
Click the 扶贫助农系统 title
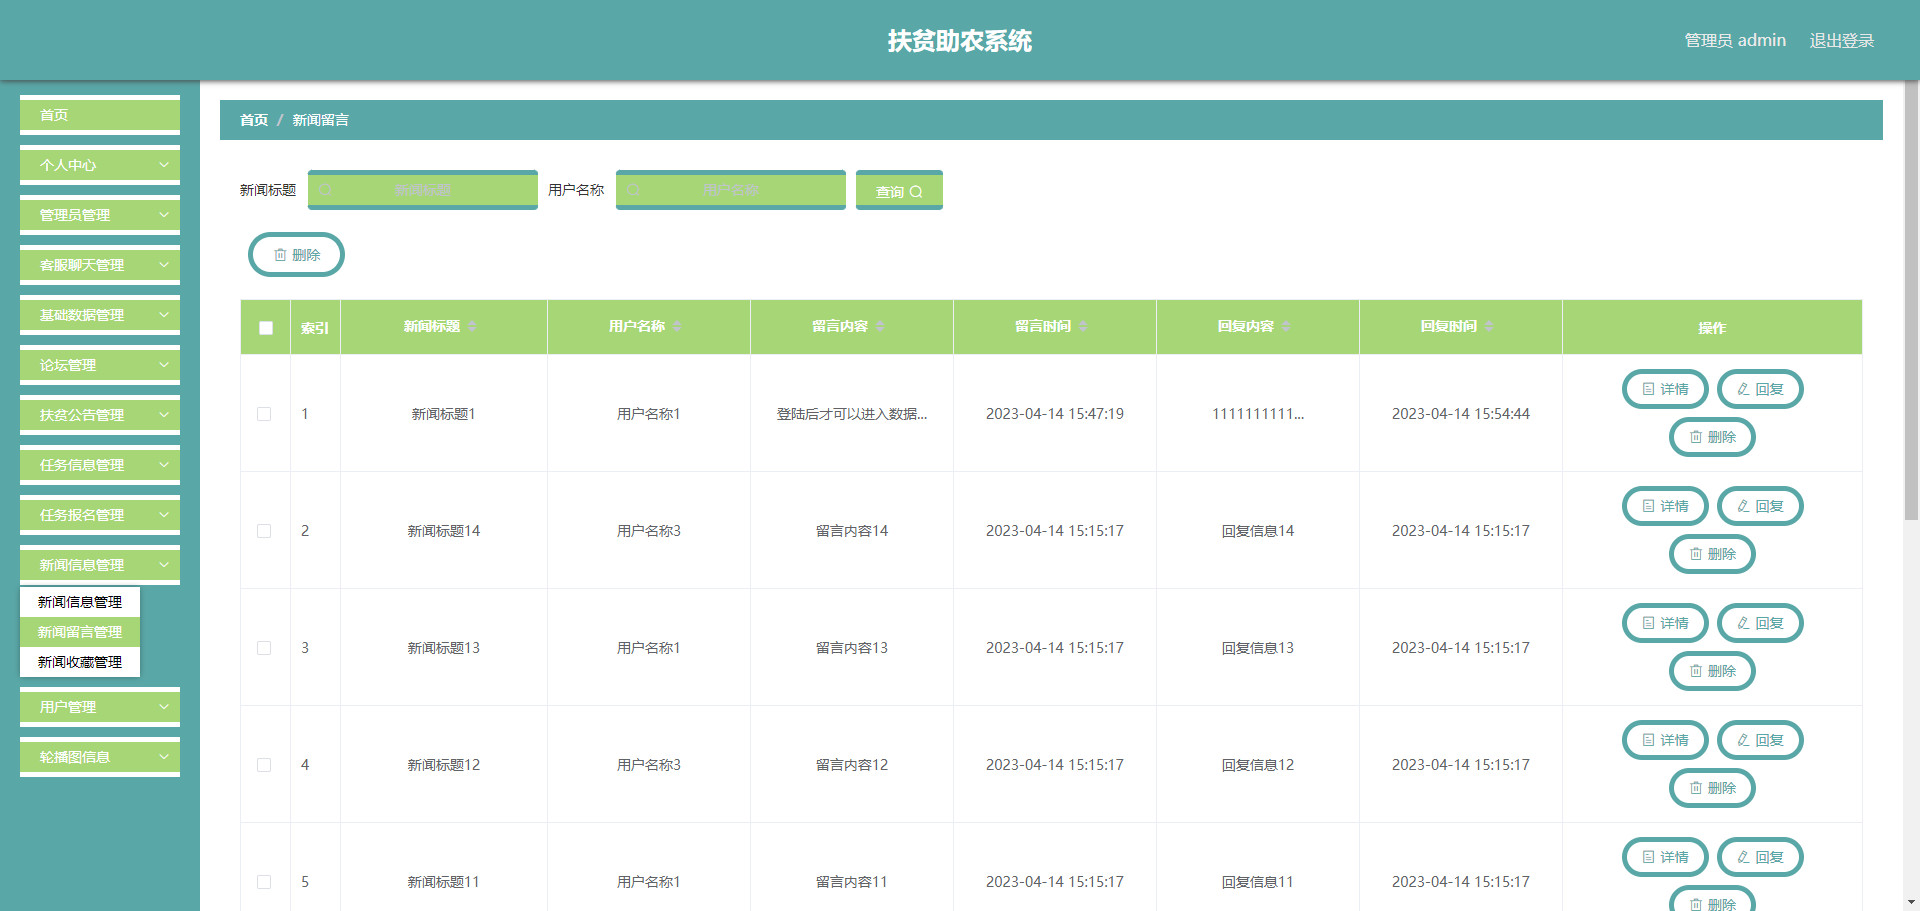coord(960,41)
